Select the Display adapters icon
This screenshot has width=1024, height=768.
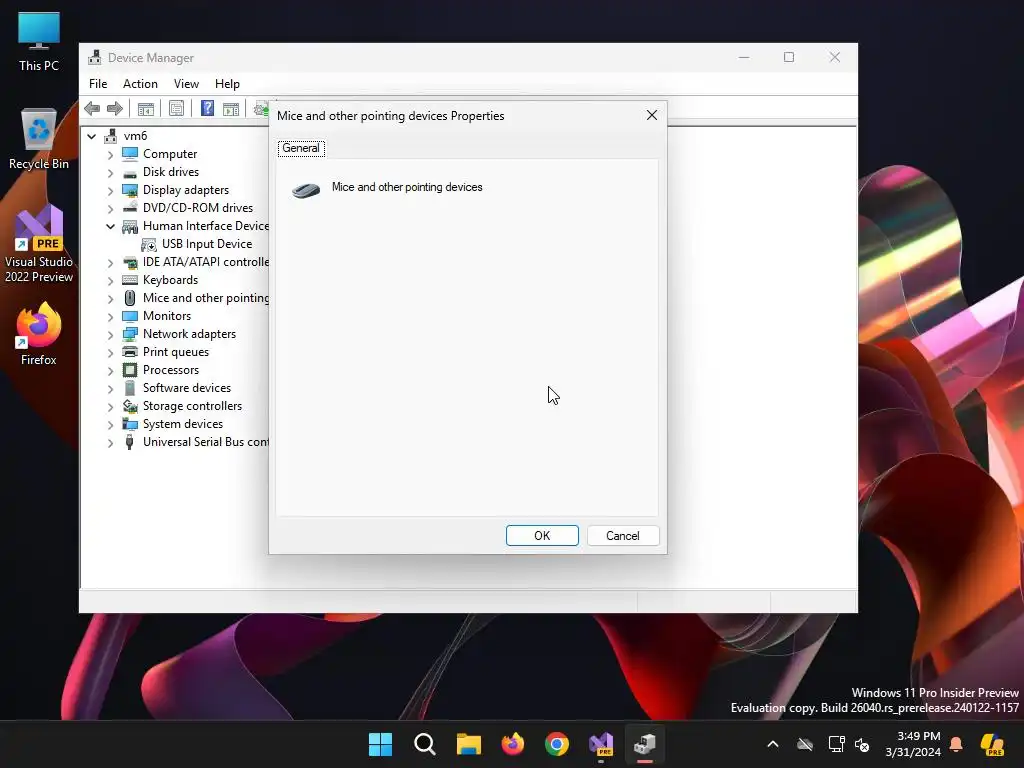(x=130, y=190)
